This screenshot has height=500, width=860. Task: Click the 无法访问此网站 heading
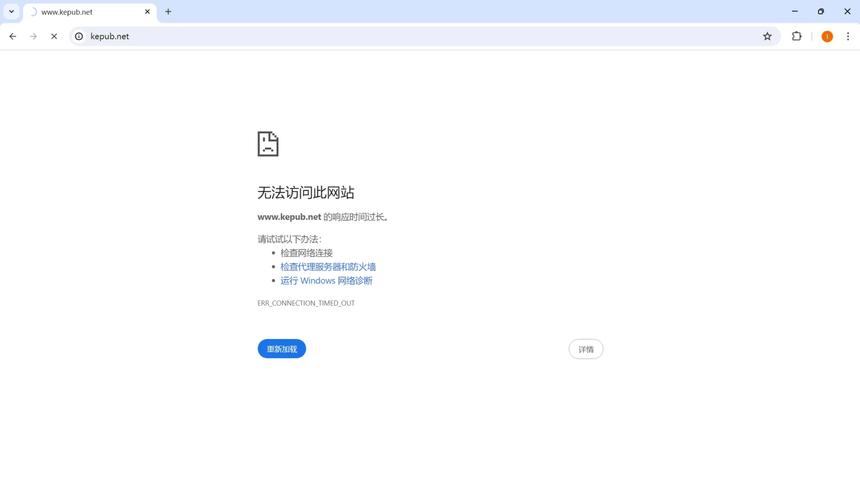pos(306,192)
